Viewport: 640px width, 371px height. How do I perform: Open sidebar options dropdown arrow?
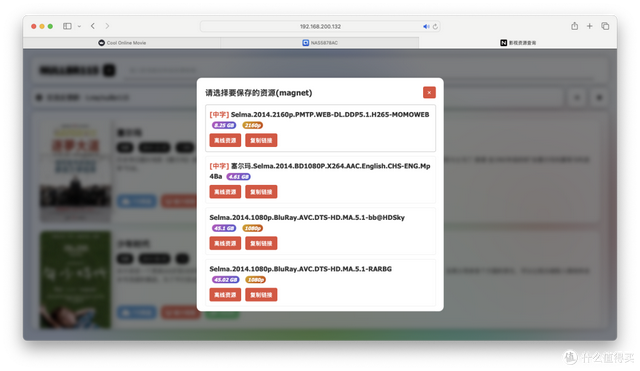point(79,26)
